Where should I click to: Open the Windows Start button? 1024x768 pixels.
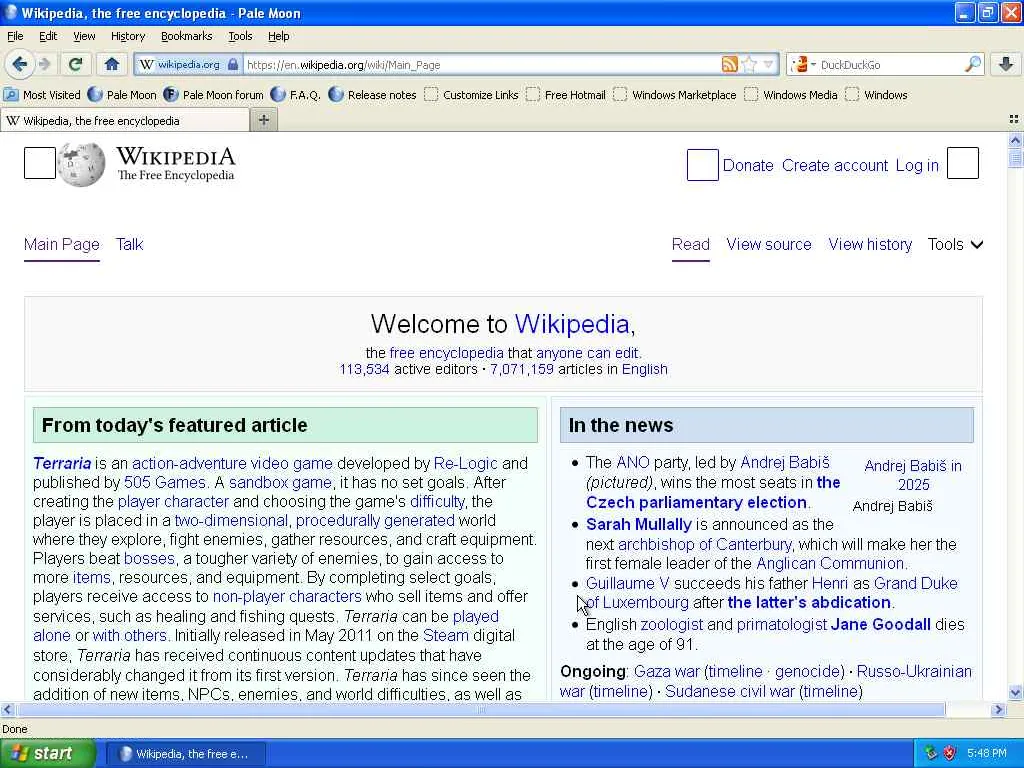48,754
